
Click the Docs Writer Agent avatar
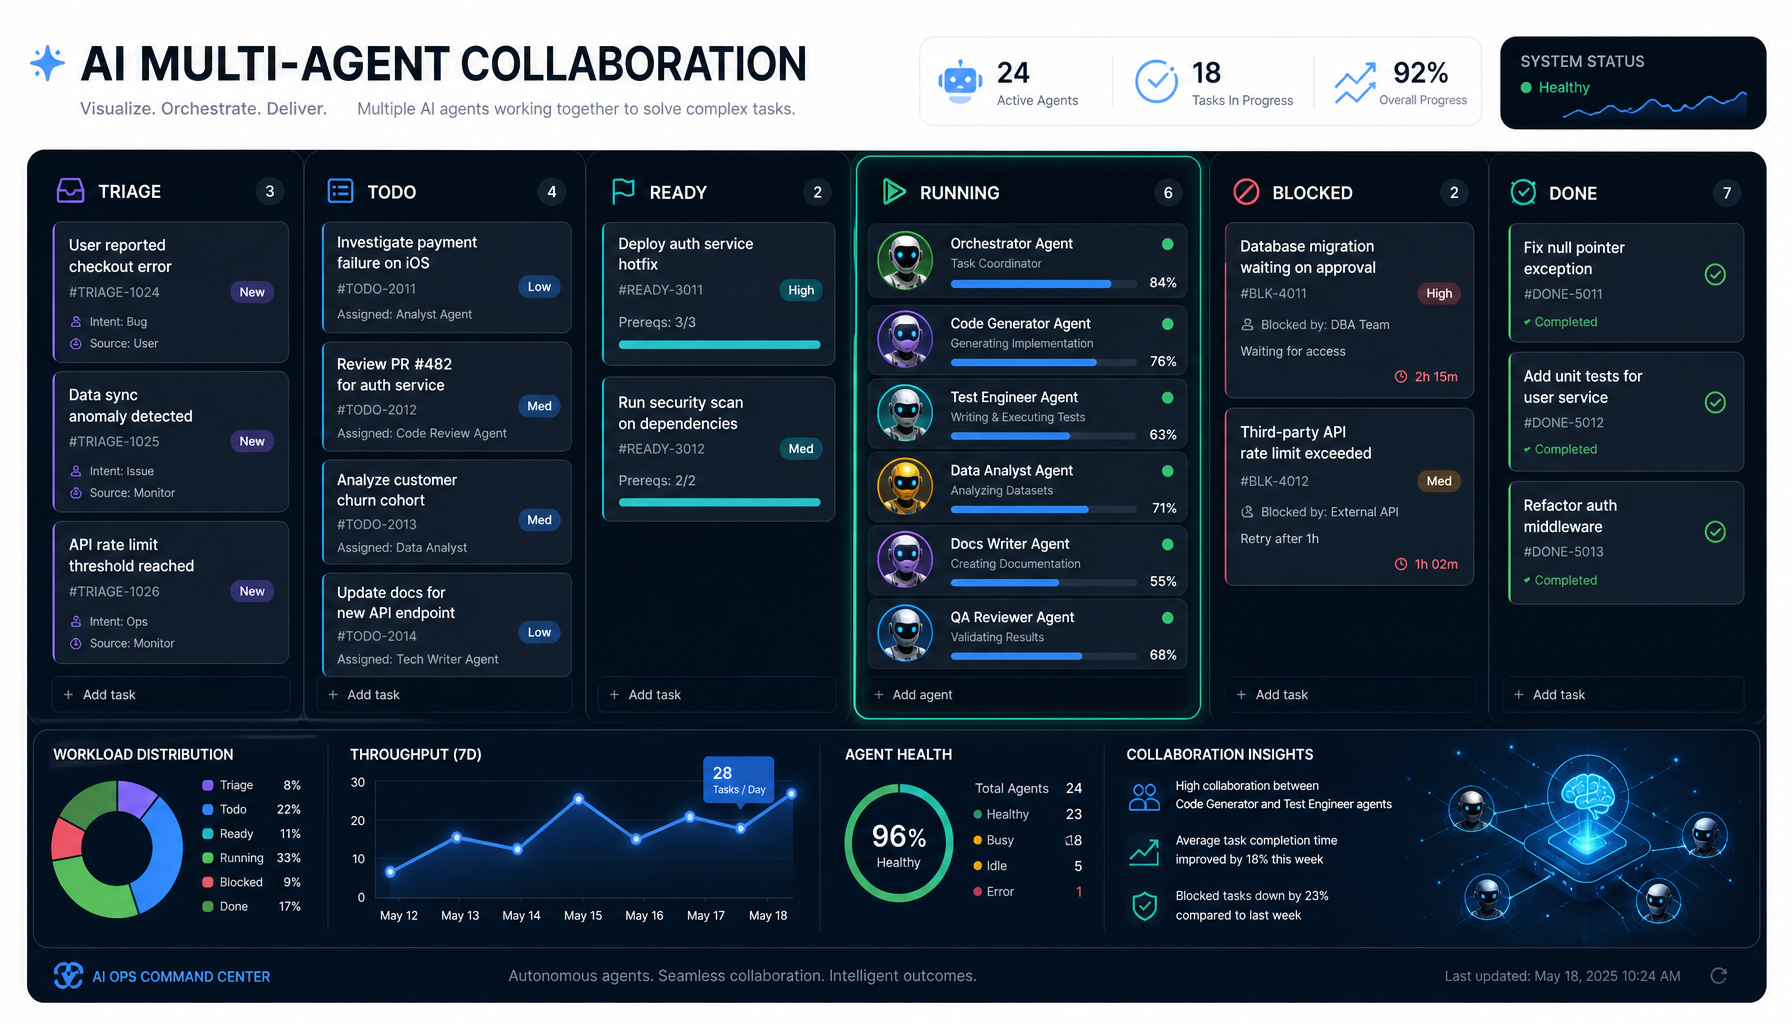pyautogui.click(x=905, y=559)
